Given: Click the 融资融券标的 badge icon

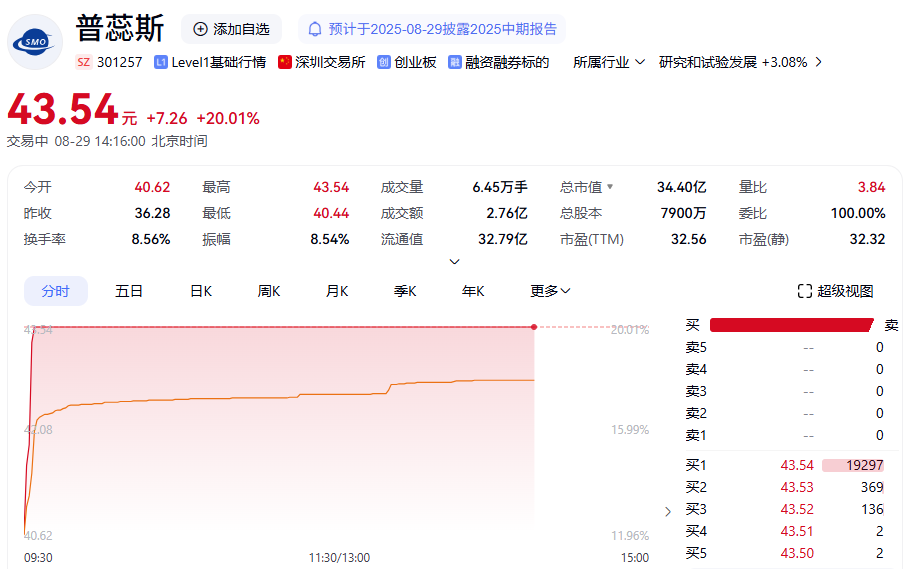Looking at the screenshot, I should (x=455, y=62).
